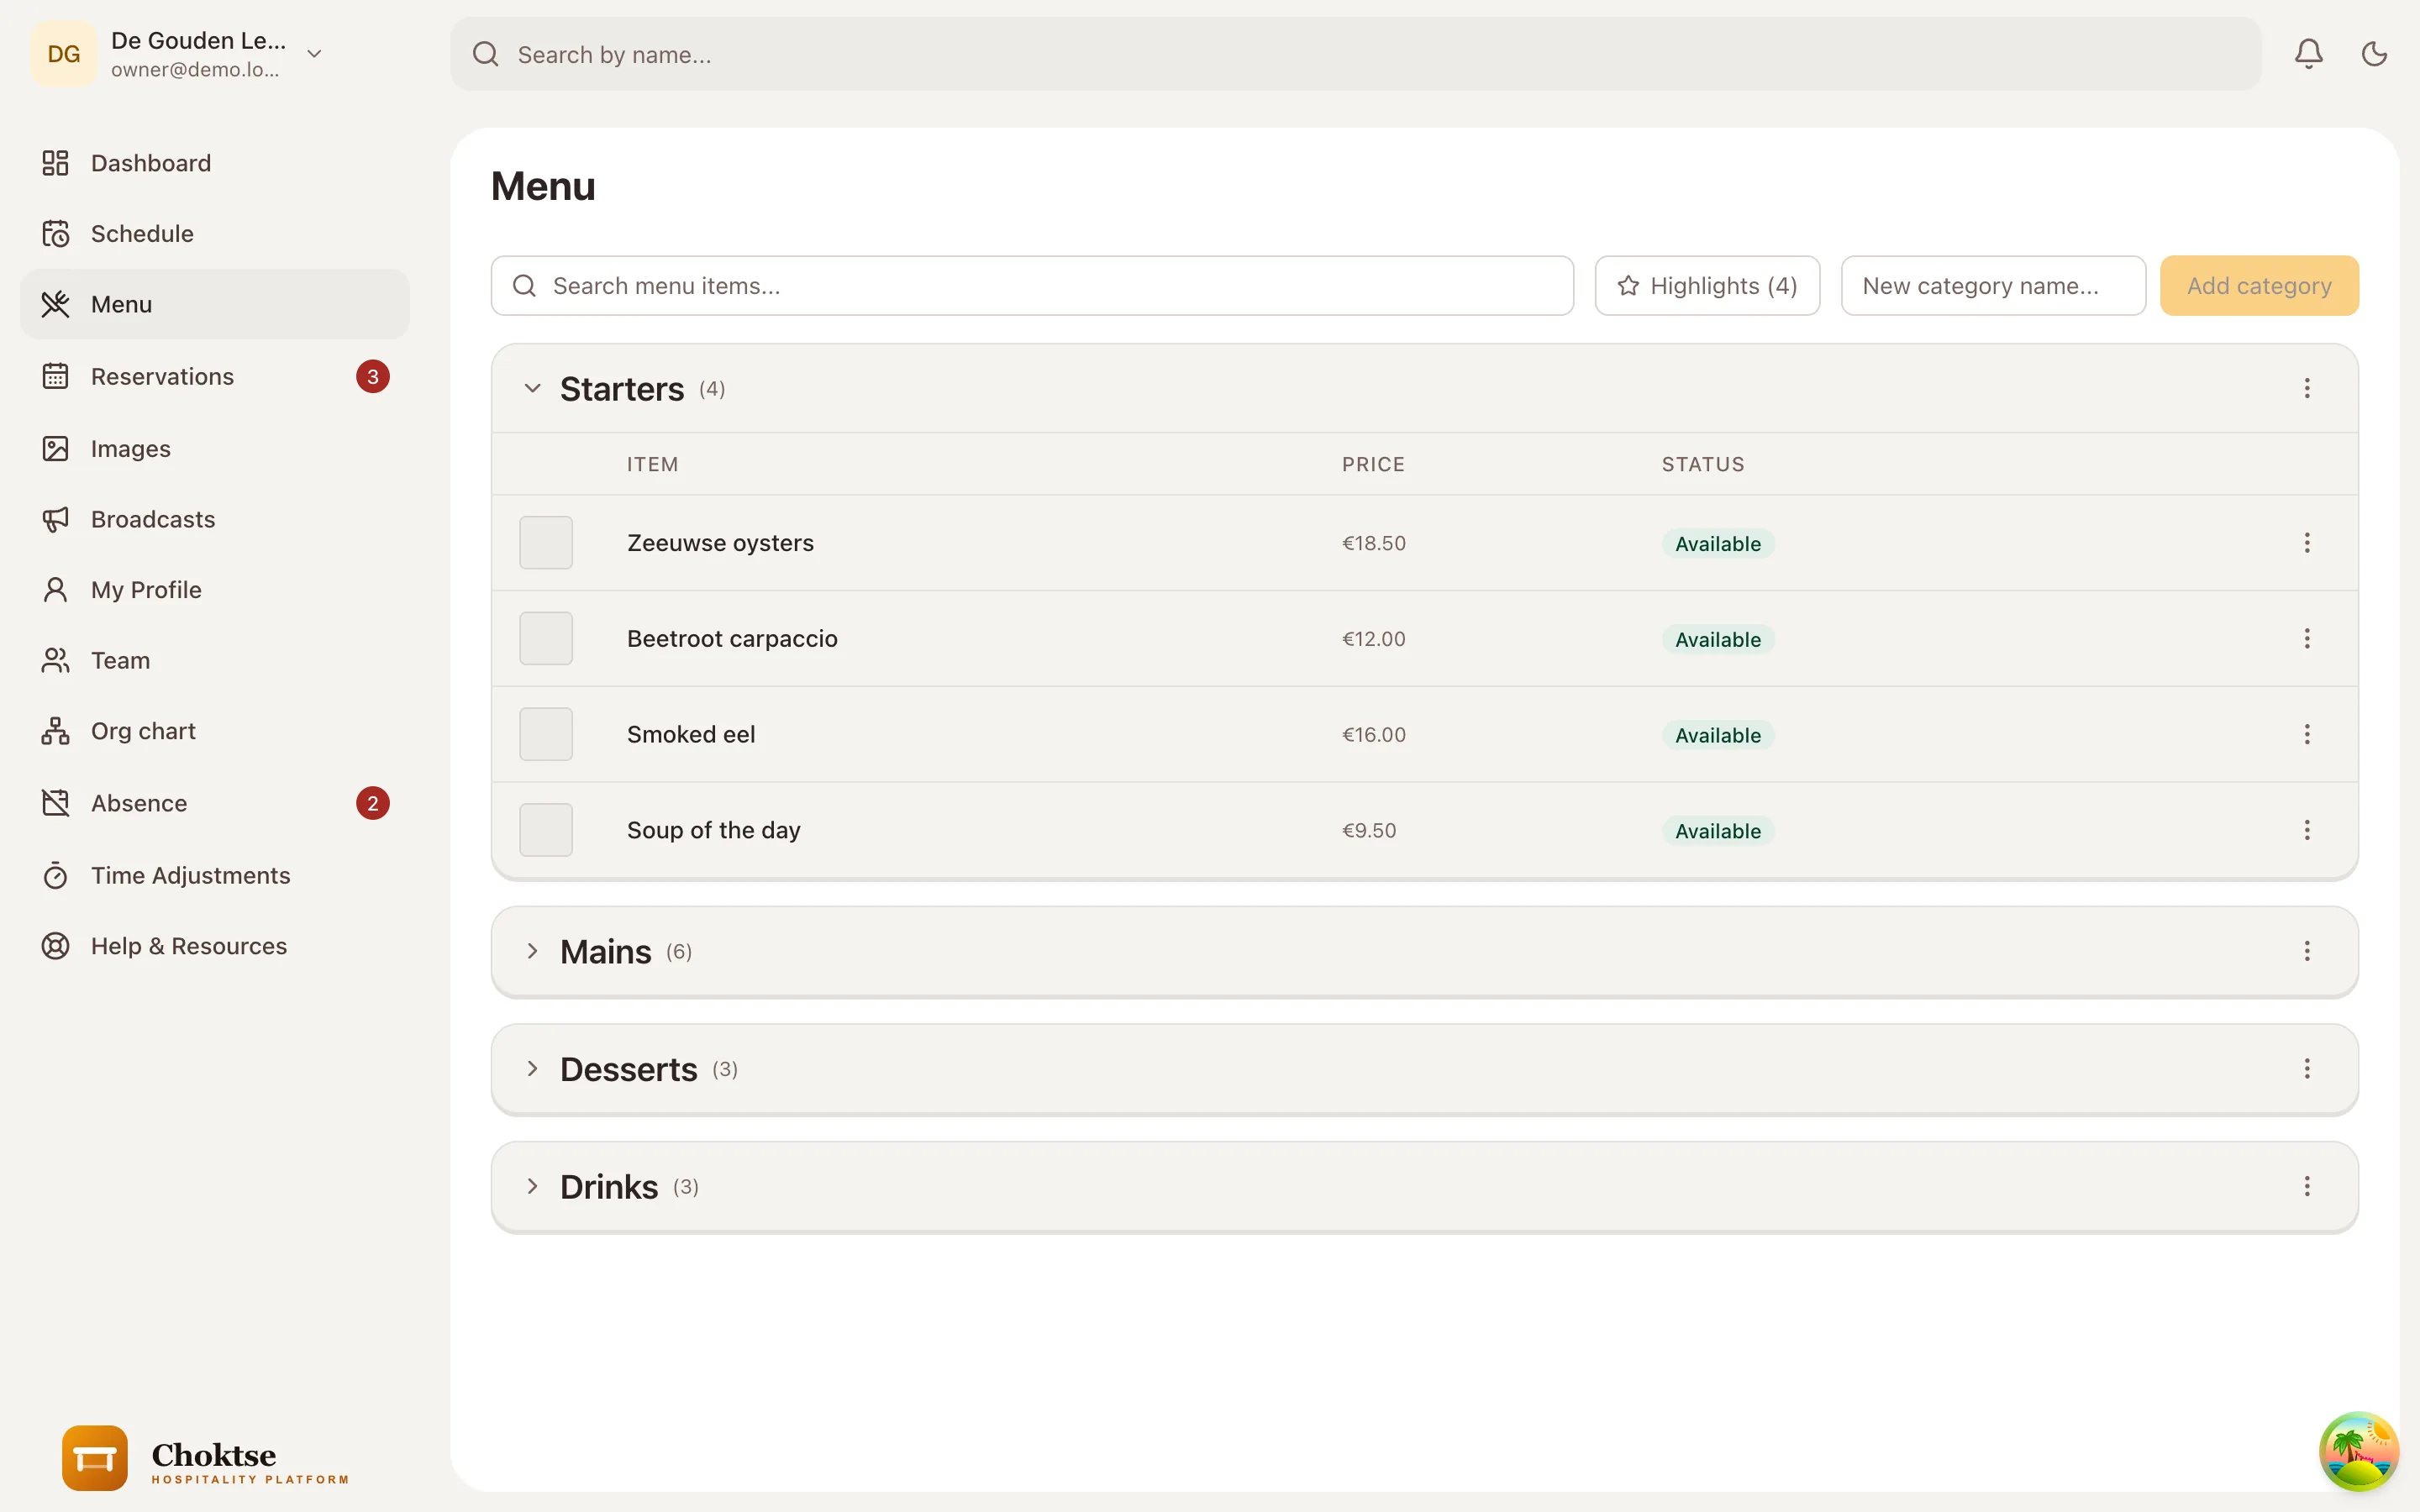The image size is (2420, 1512).
Task: Open account switcher dropdown chevron
Action: pos(314,54)
